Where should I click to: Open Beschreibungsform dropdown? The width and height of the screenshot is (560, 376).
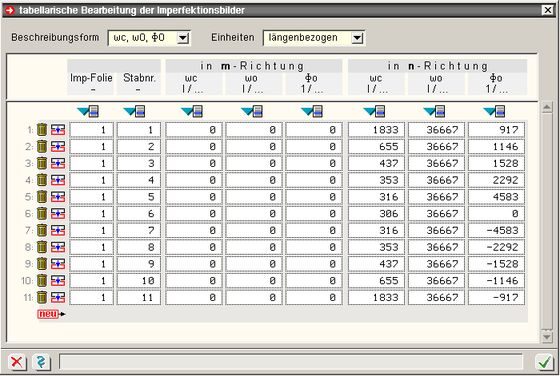pyautogui.click(x=183, y=38)
